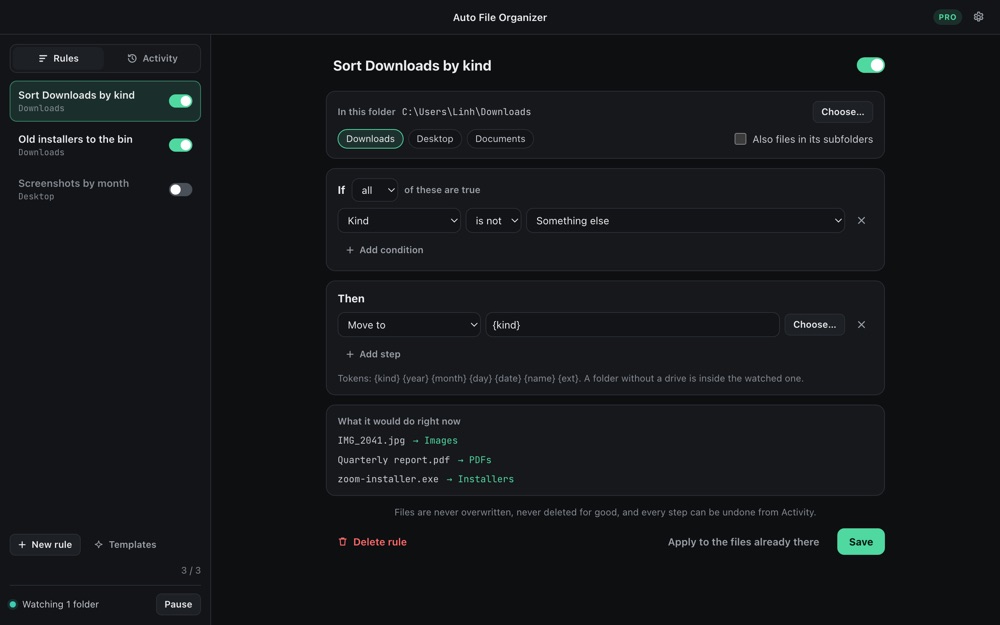1000x625 pixels.
Task: Click Choose... for the destination folder
Action: click(814, 325)
